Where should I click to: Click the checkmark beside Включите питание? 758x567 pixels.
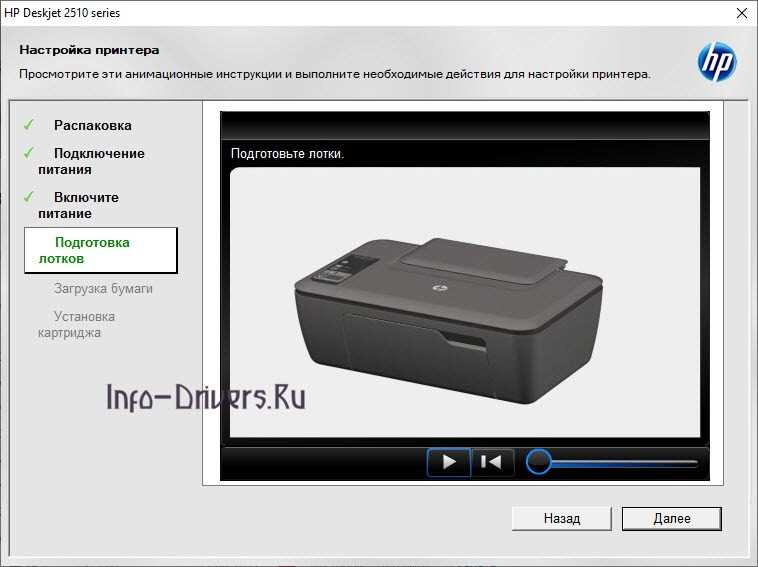click(x=29, y=197)
